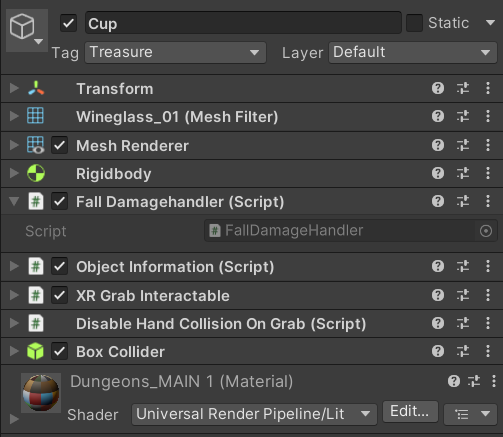Viewport: 503px width, 437px height.
Task: Open the Rigidbody preset settings icon
Action: (463, 173)
